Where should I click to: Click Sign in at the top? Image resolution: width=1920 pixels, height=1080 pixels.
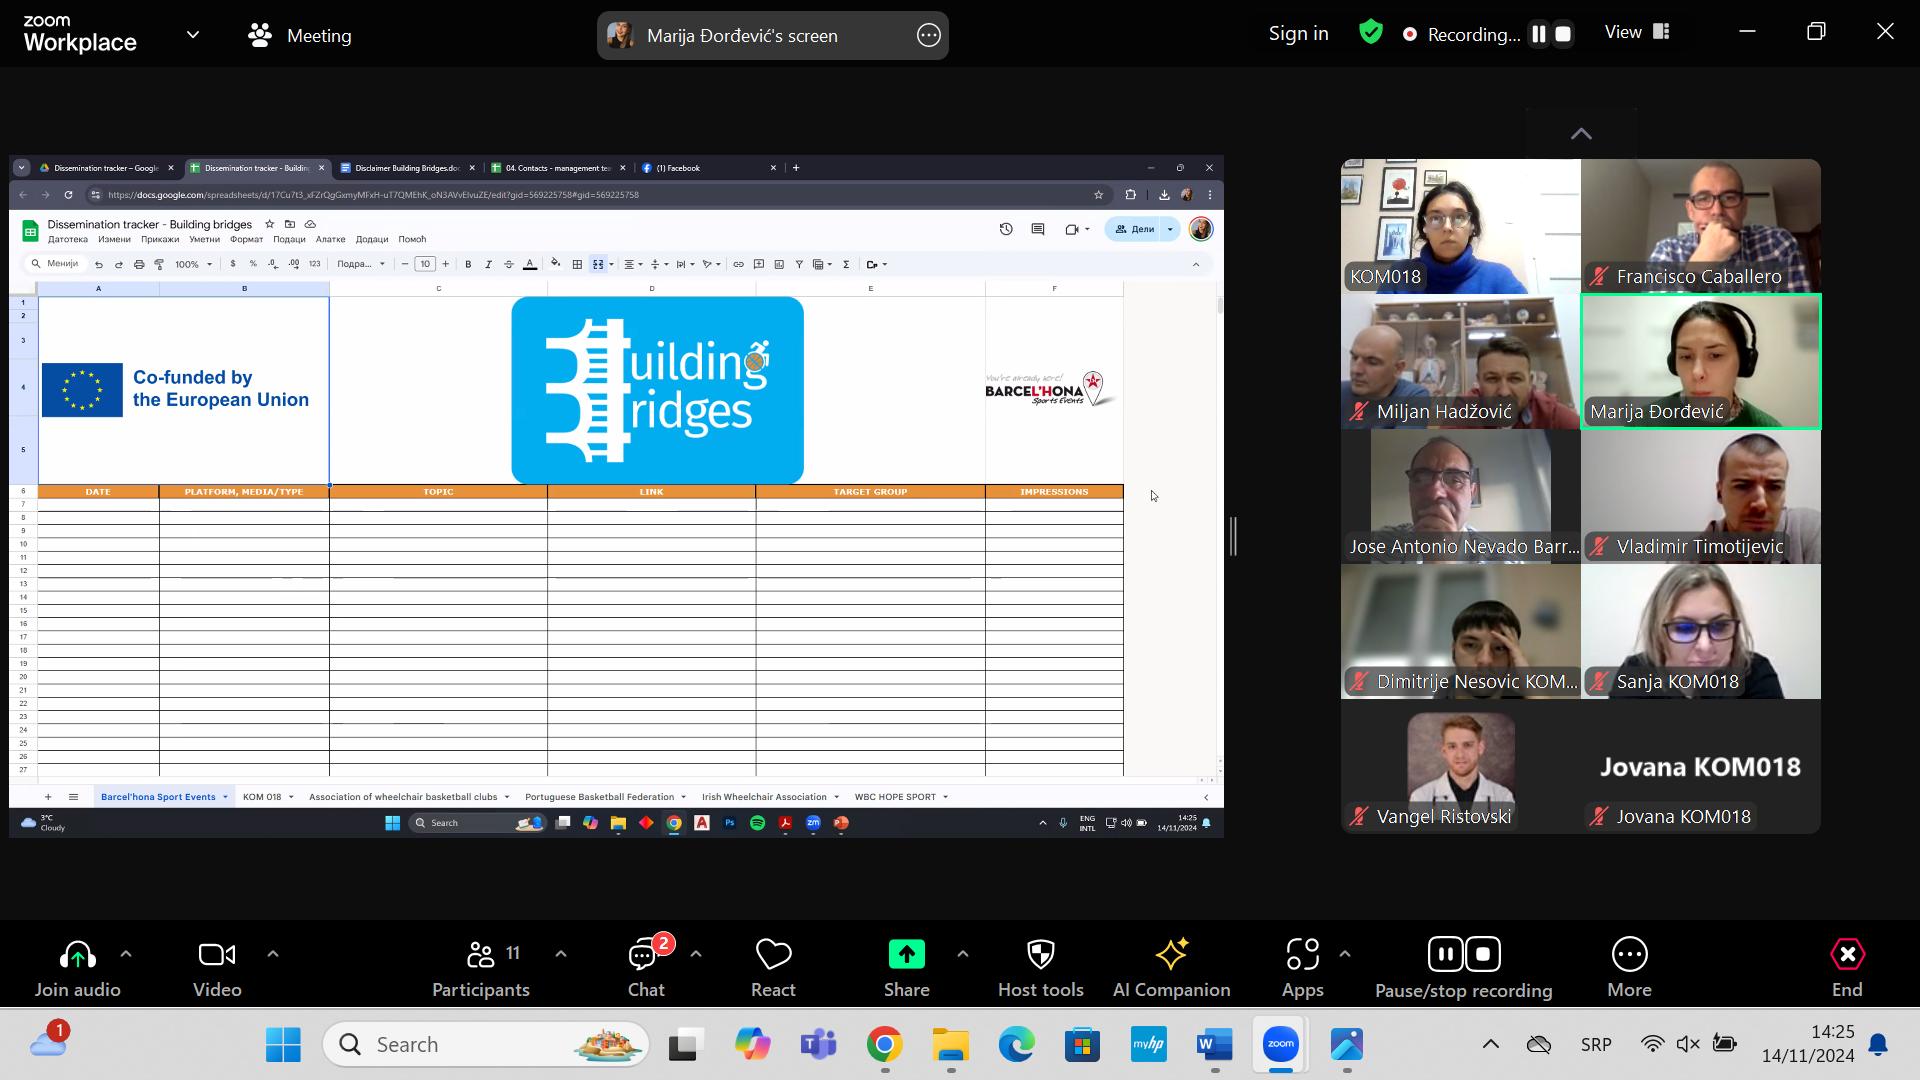(x=1298, y=34)
